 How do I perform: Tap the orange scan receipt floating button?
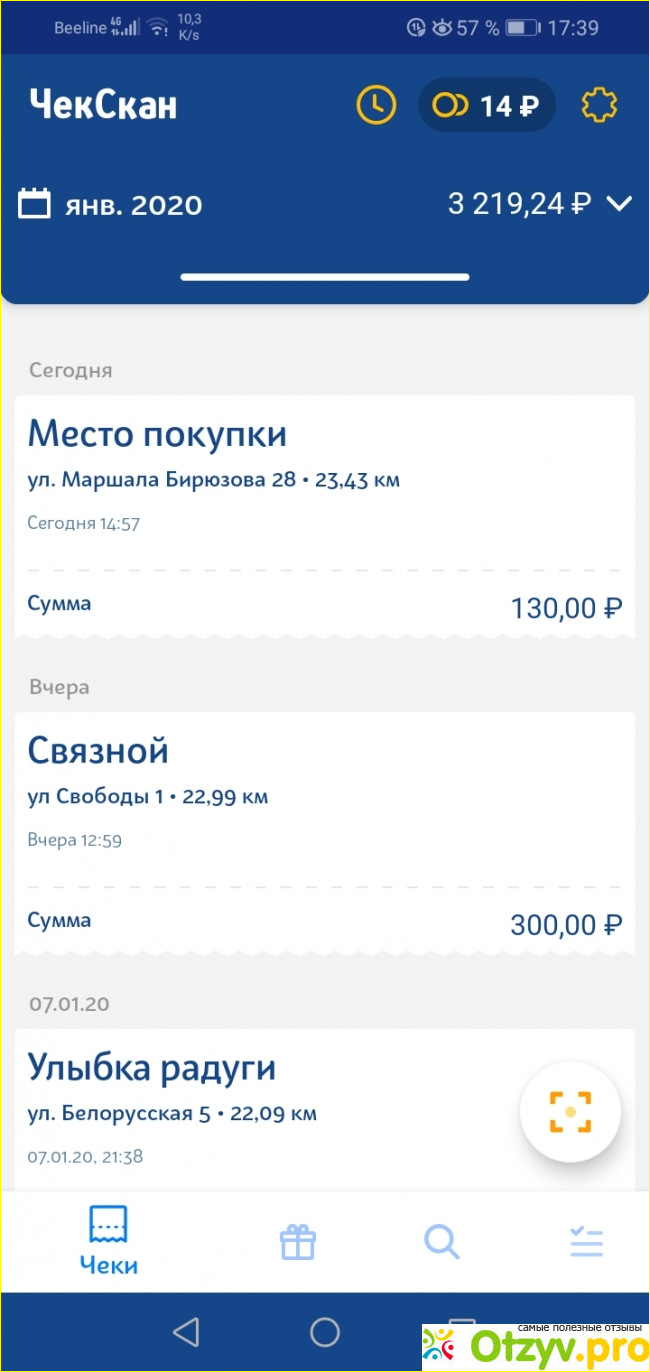(x=571, y=1111)
